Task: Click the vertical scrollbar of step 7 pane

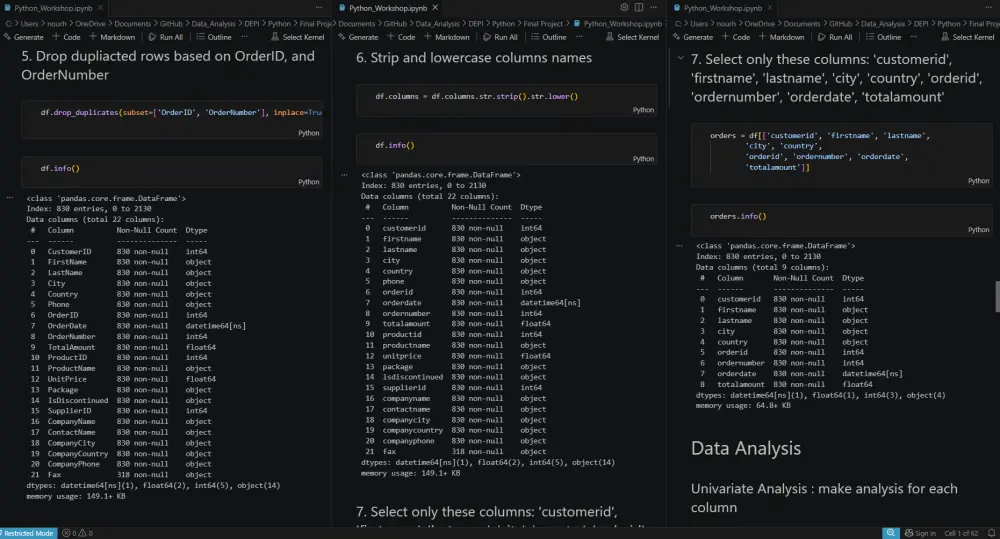Action: (997, 297)
